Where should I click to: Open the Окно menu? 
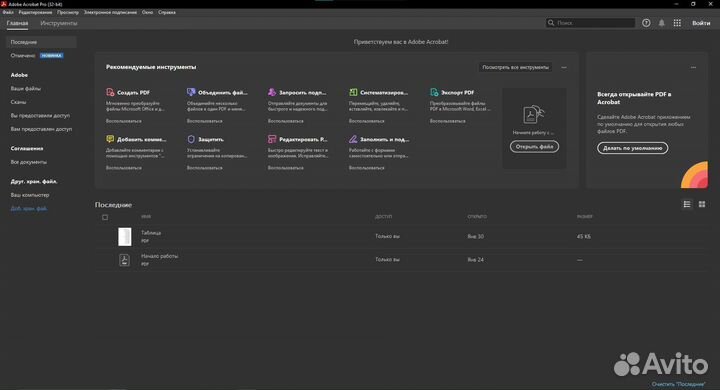click(x=147, y=12)
